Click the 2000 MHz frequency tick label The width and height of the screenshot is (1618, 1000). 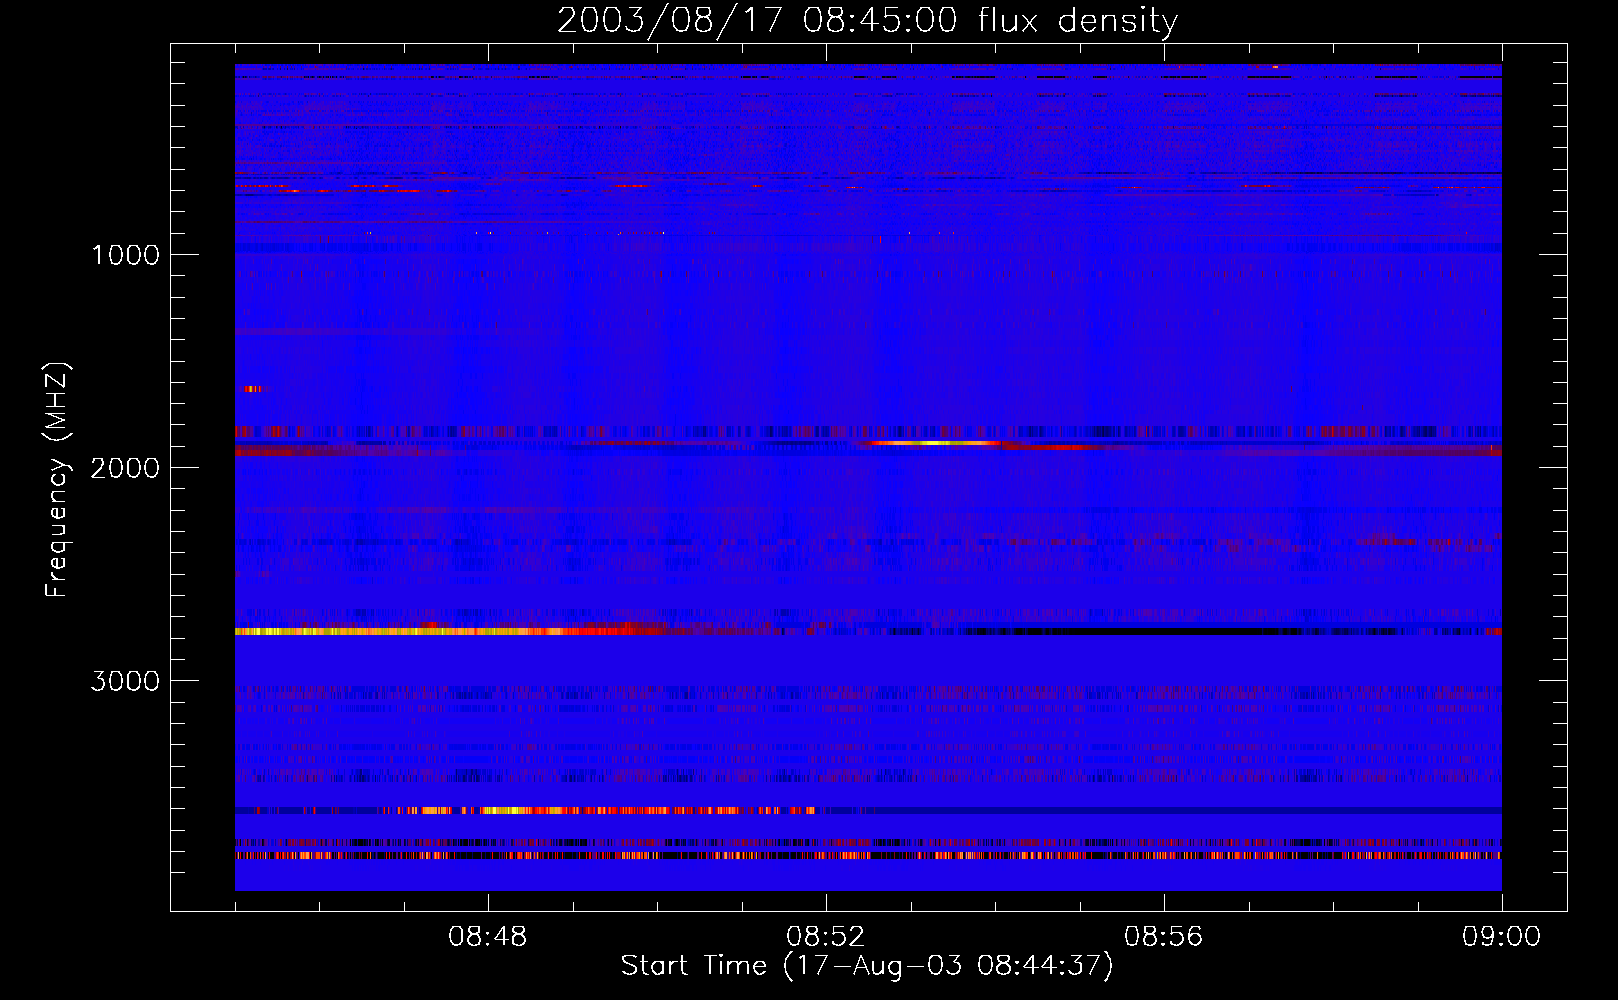[125, 468]
